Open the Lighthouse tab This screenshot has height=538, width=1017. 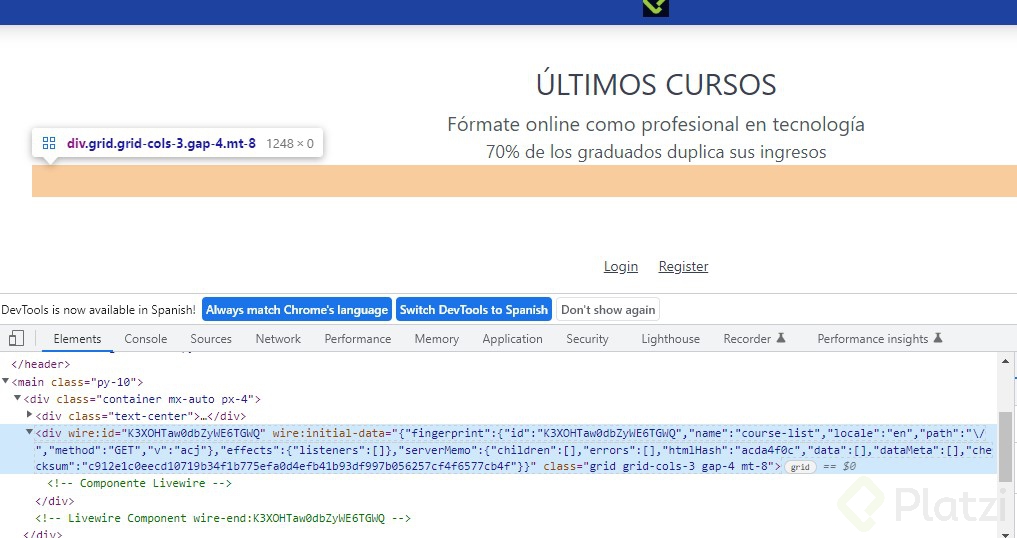point(671,339)
